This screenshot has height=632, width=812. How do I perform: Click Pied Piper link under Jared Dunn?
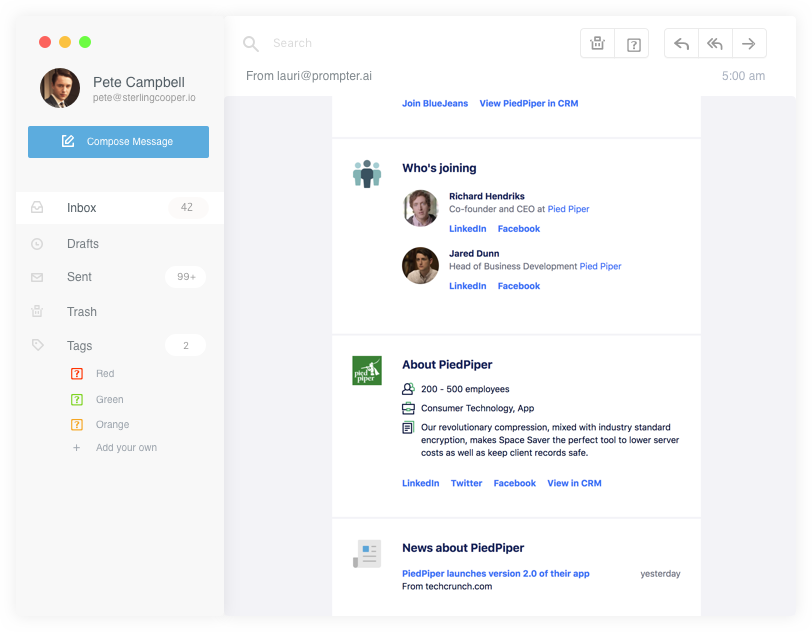[600, 266]
